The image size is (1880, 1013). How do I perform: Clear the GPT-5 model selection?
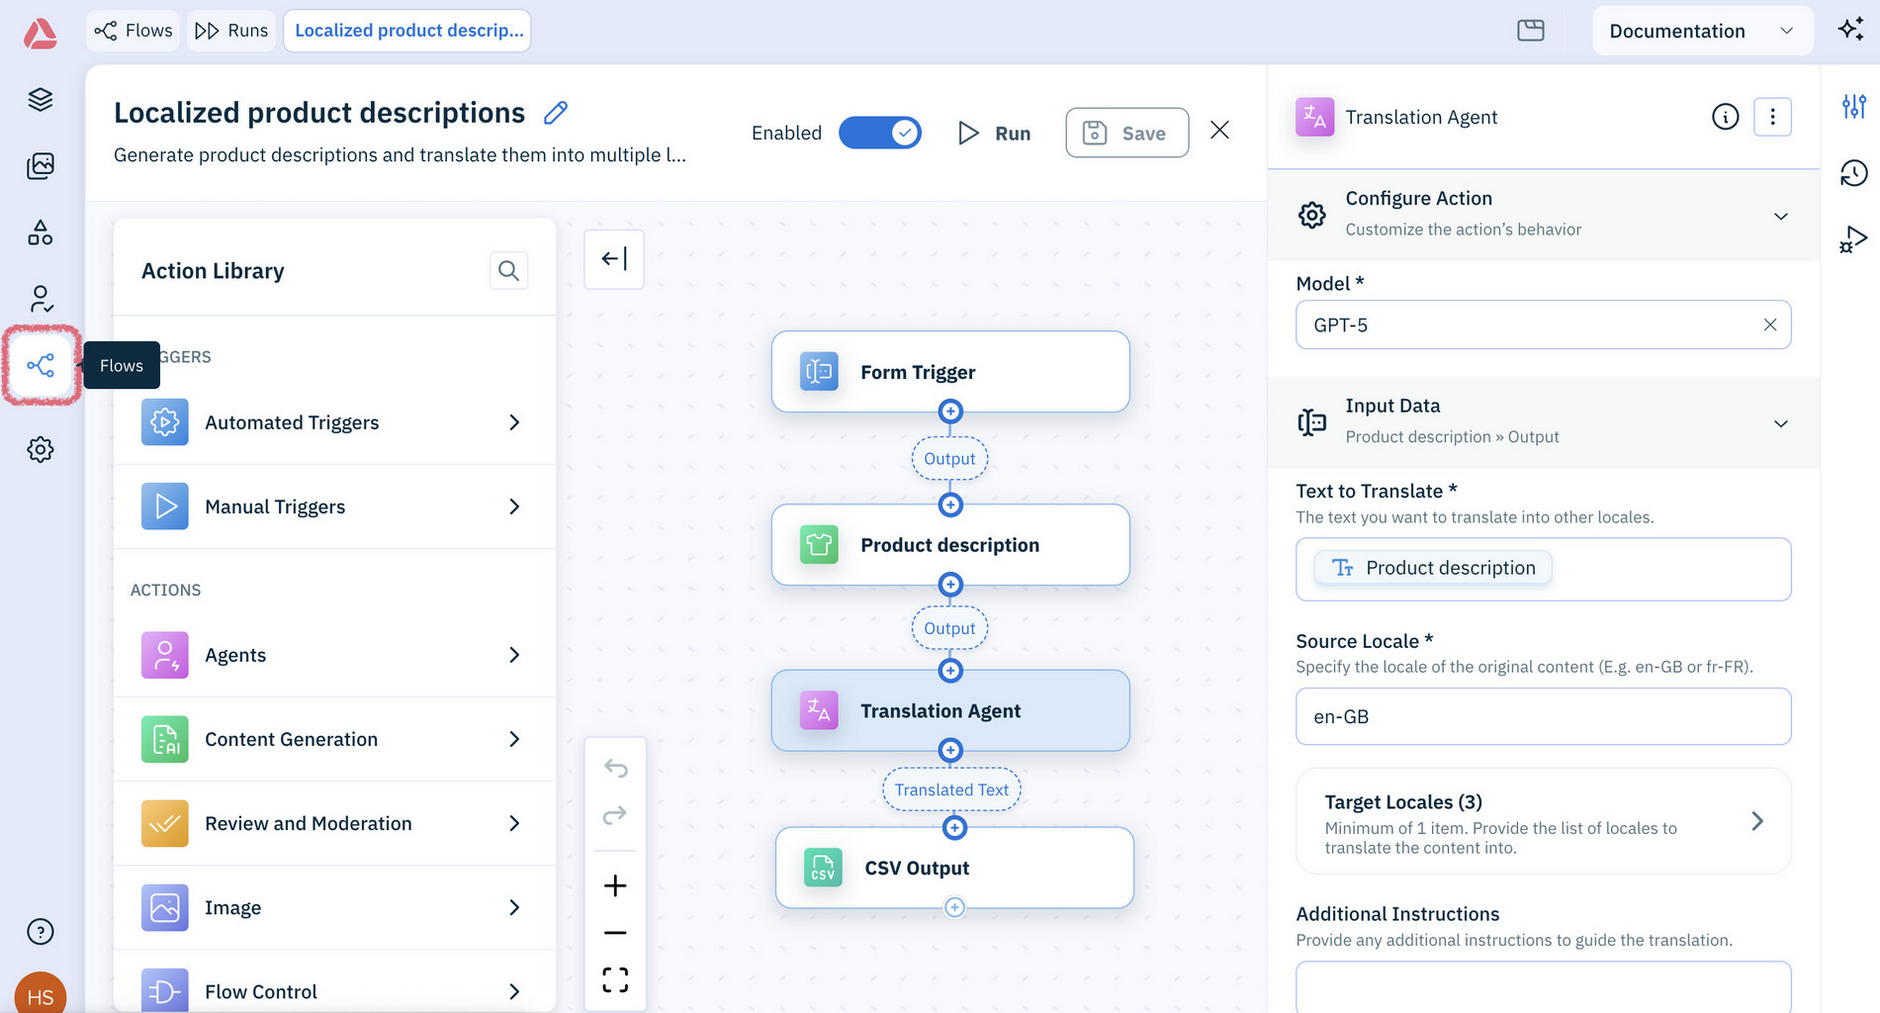point(1770,325)
